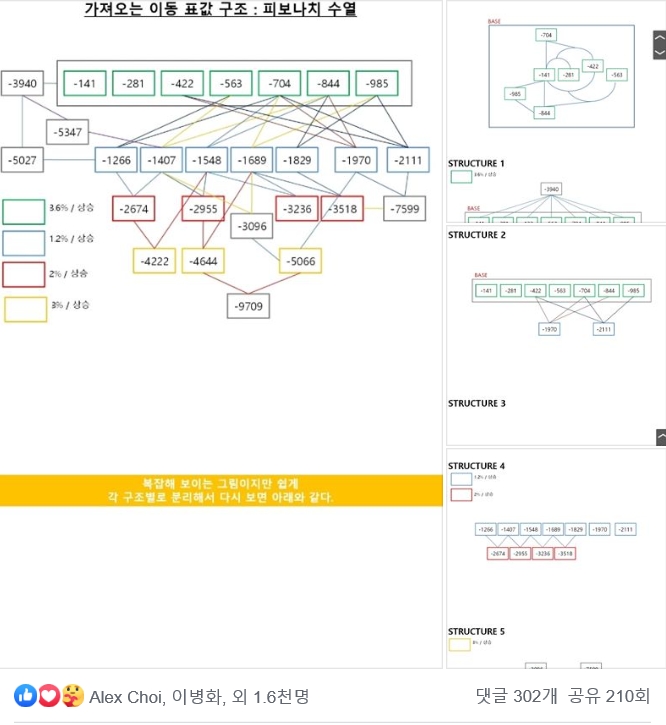This screenshot has width=666, height=725.
Task: Click the blue thumbs-up Like reaction icon
Action: 24,696
